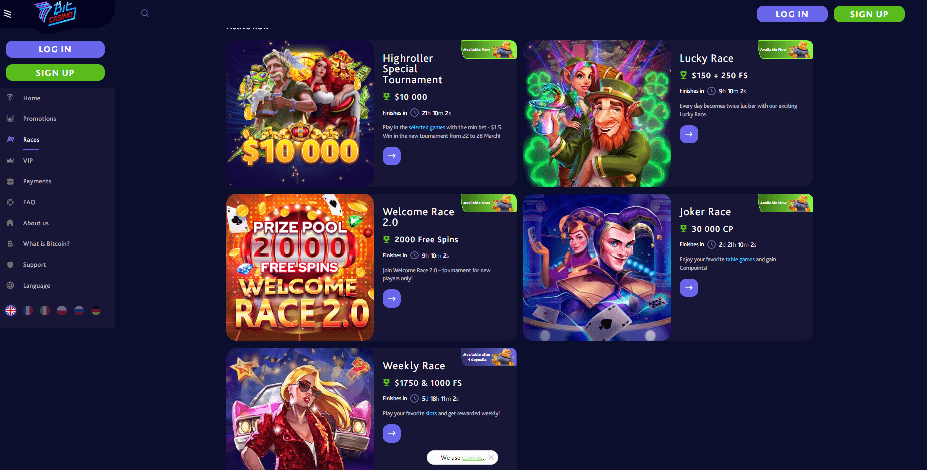The image size is (927, 470).
Task: Dismiss the cookies notice close icon
Action: 491,458
